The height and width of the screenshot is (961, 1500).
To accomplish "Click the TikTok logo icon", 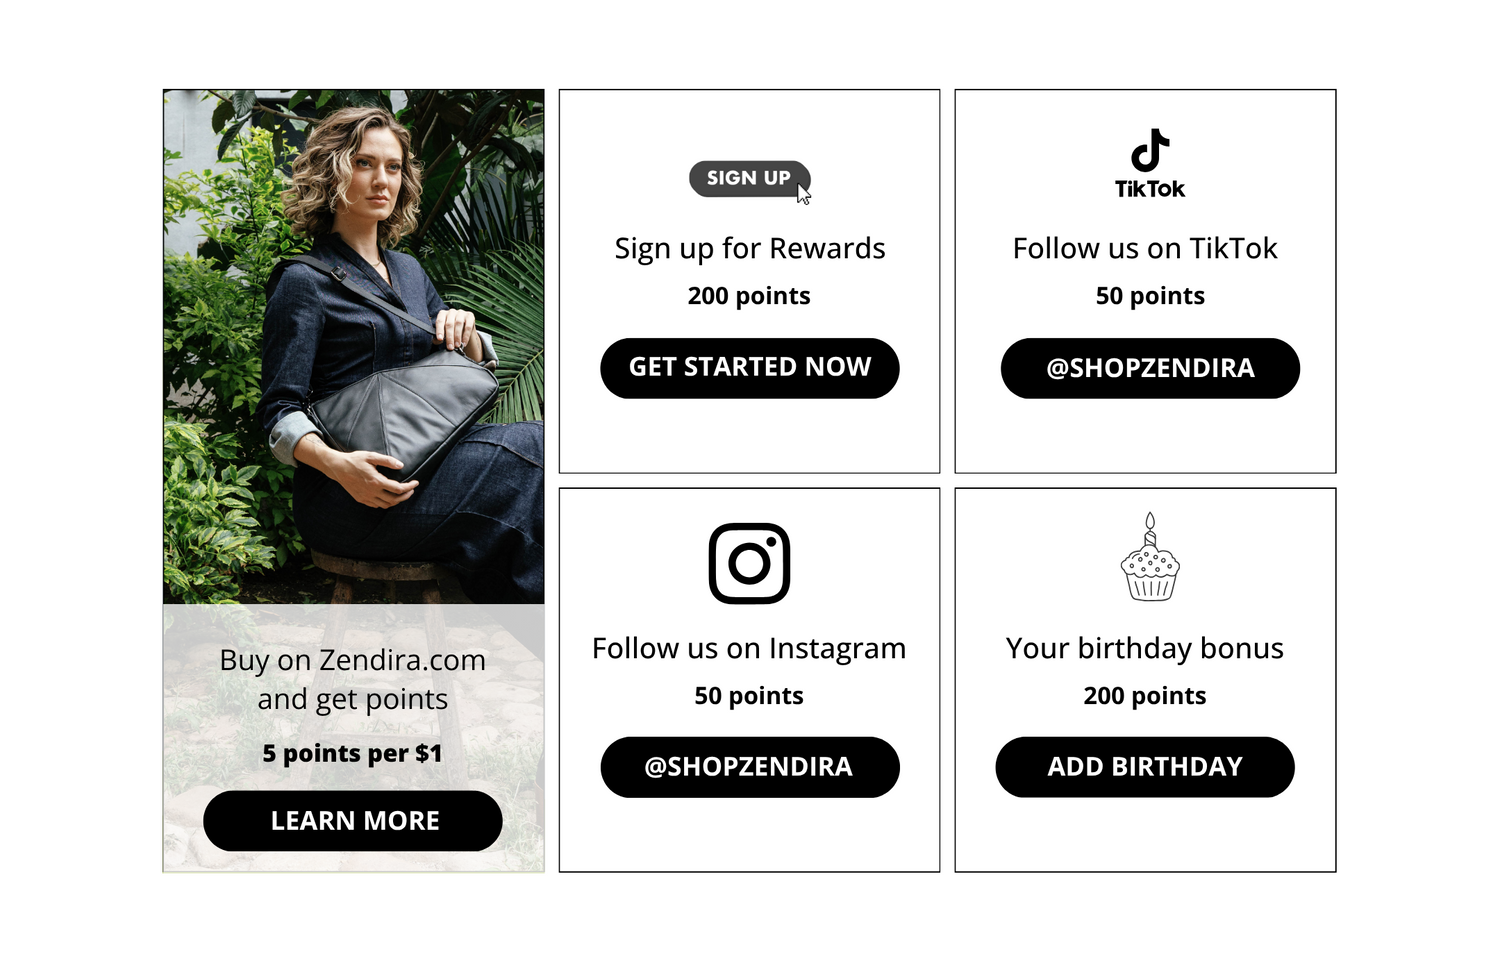I will tap(1150, 163).
